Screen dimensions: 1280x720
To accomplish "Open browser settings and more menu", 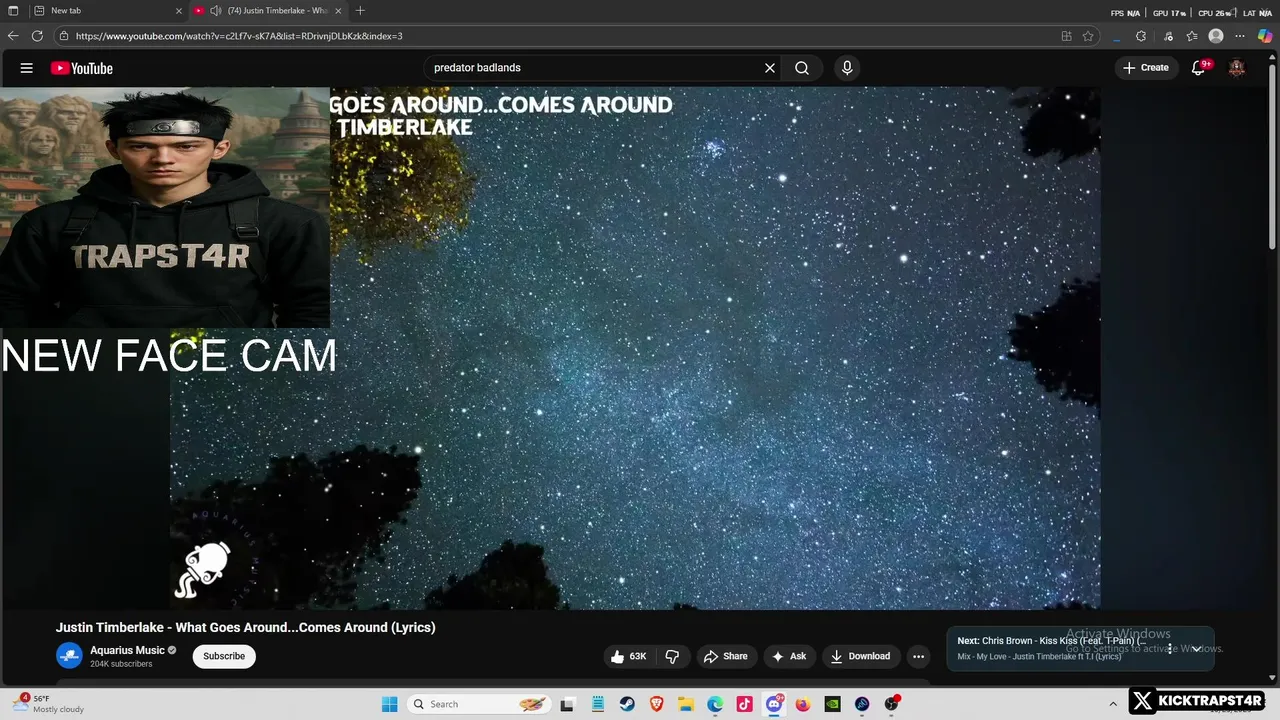I will (x=1240, y=36).
